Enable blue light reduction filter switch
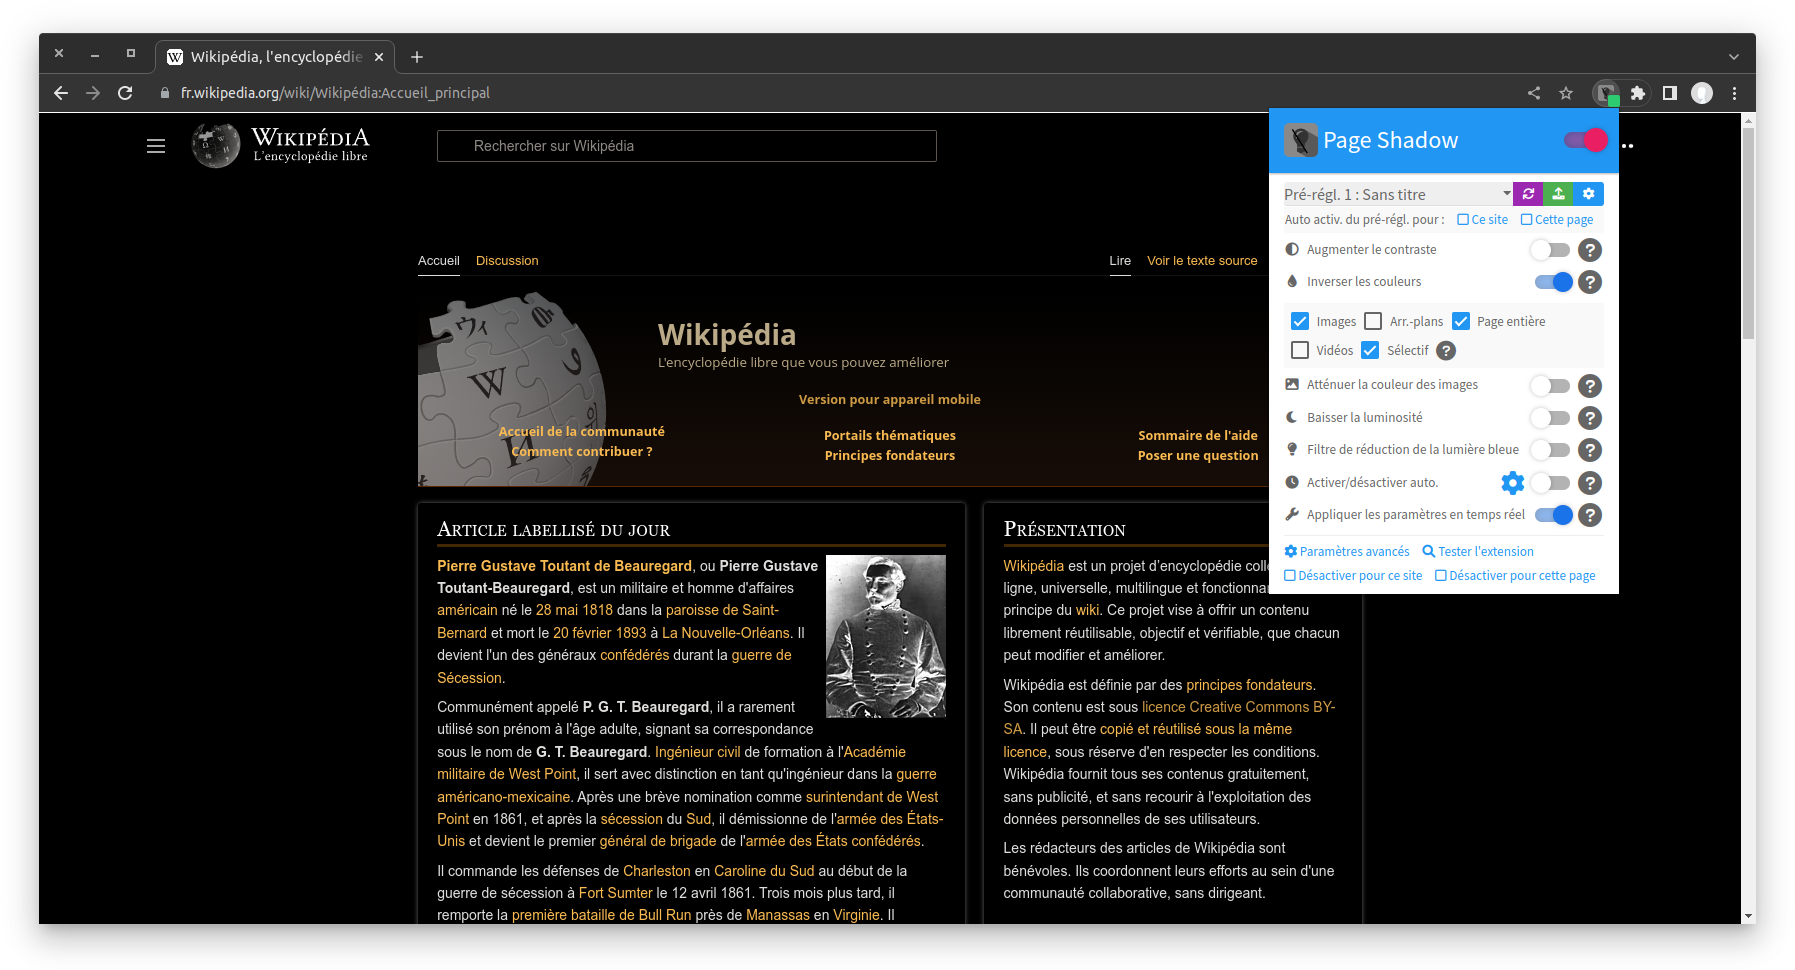Screen dimensions: 1795x970 pos(1551,450)
